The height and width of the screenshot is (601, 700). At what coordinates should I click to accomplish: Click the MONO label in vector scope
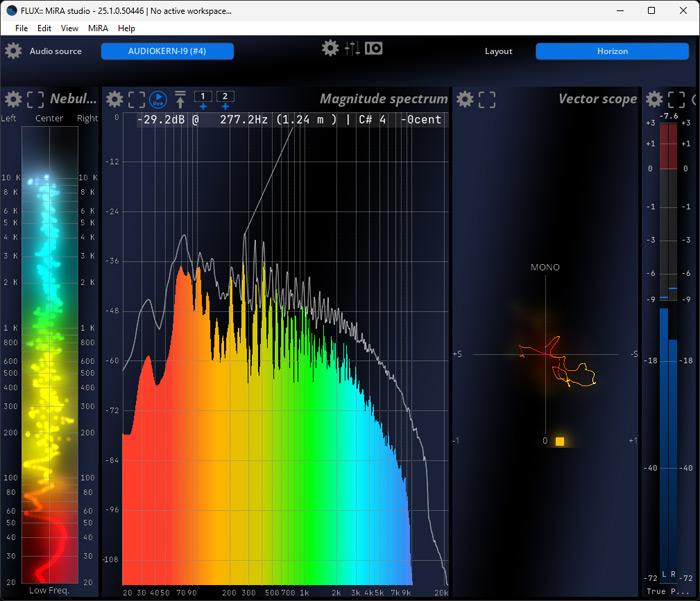point(545,267)
